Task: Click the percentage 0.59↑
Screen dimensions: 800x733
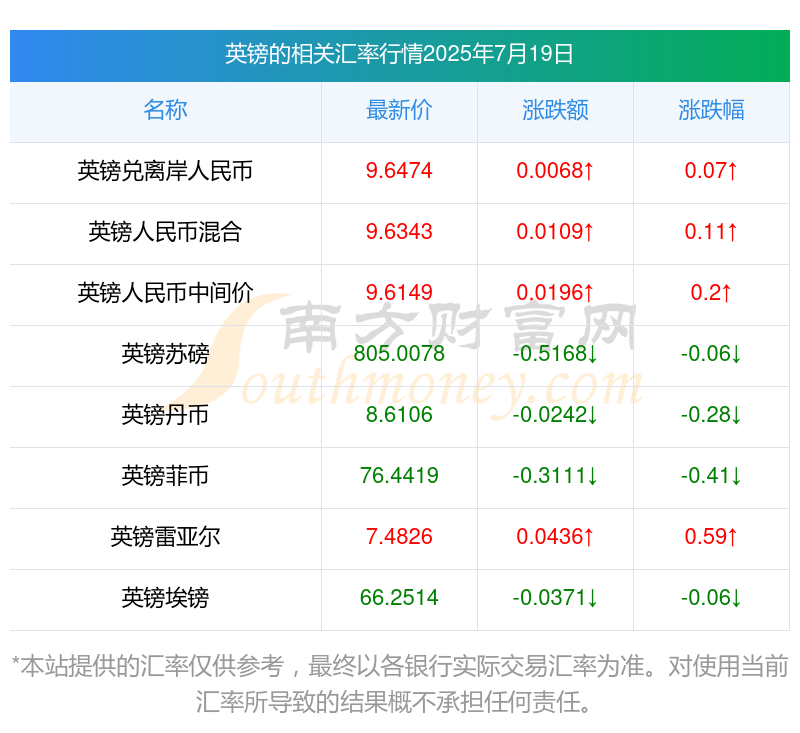Action: pyautogui.click(x=711, y=537)
